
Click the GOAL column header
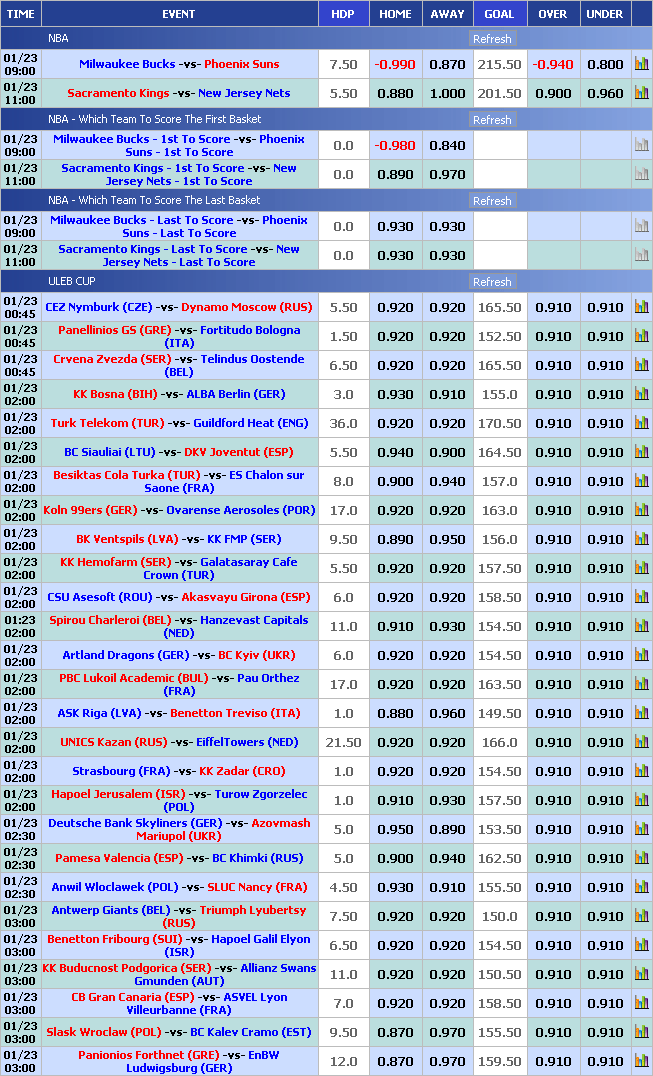(x=499, y=14)
